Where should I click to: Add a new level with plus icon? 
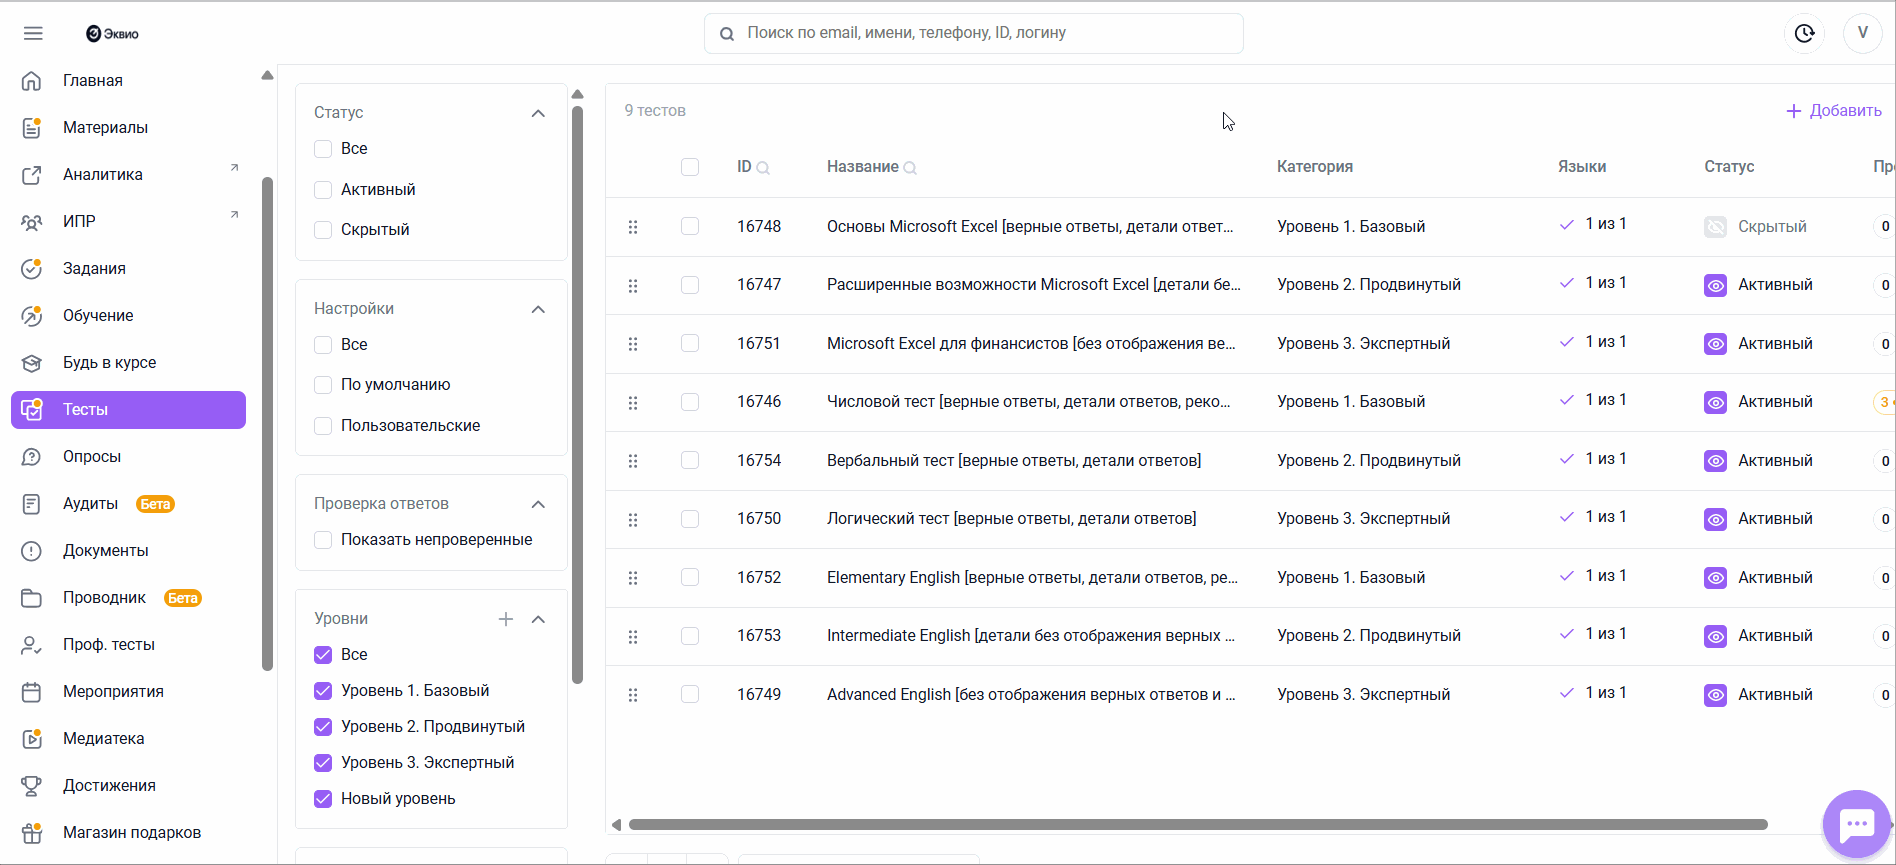point(506,619)
